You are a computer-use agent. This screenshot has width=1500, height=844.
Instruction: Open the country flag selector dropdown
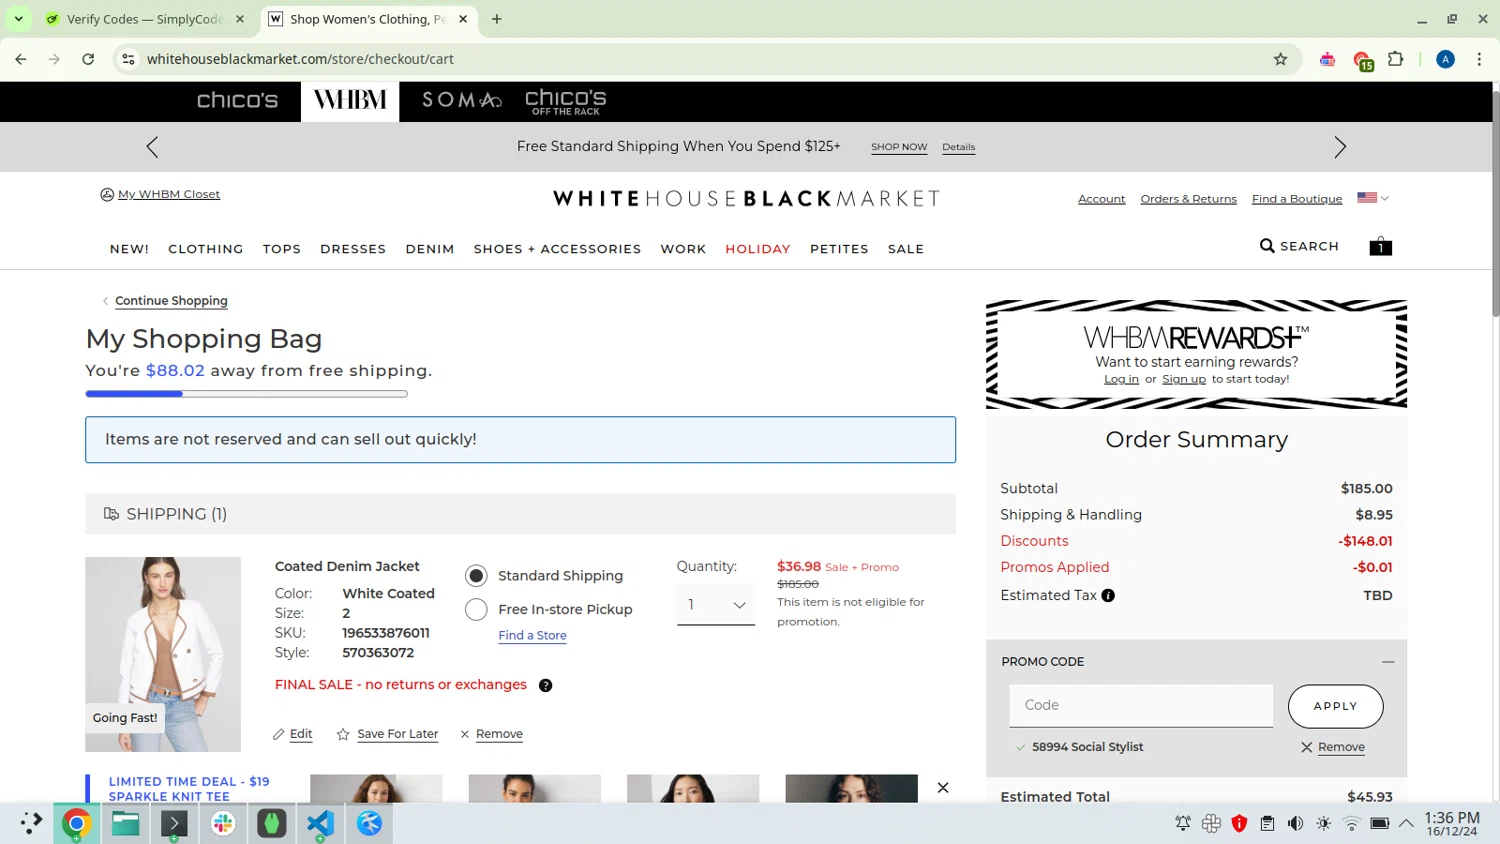tap(1373, 198)
